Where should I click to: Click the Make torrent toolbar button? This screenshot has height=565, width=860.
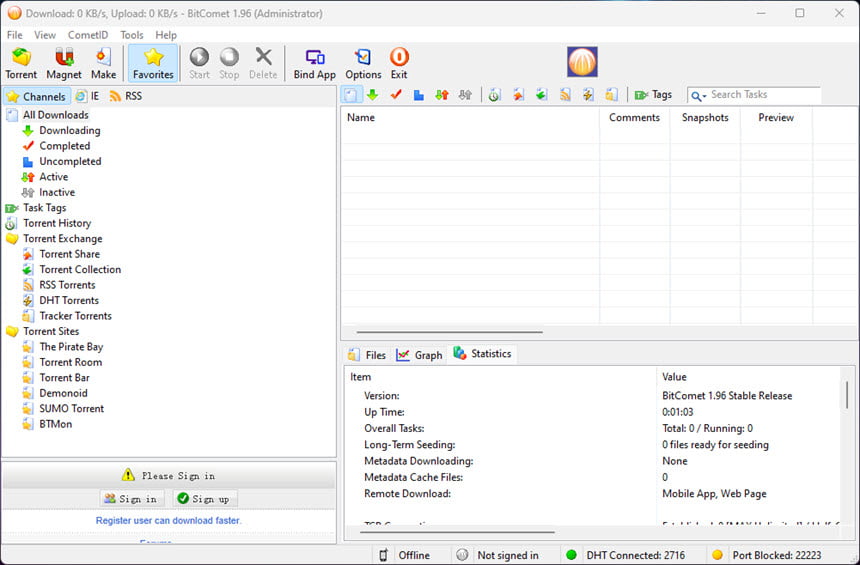103,64
